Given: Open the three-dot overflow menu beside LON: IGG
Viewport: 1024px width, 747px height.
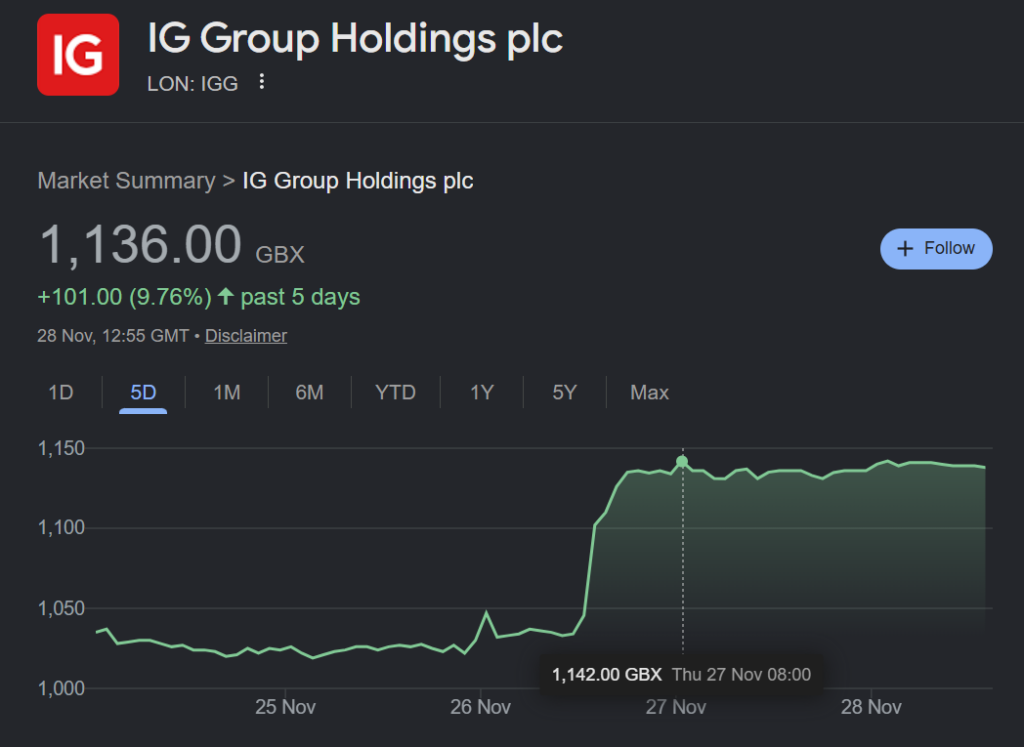Looking at the screenshot, I should tap(261, 83).
